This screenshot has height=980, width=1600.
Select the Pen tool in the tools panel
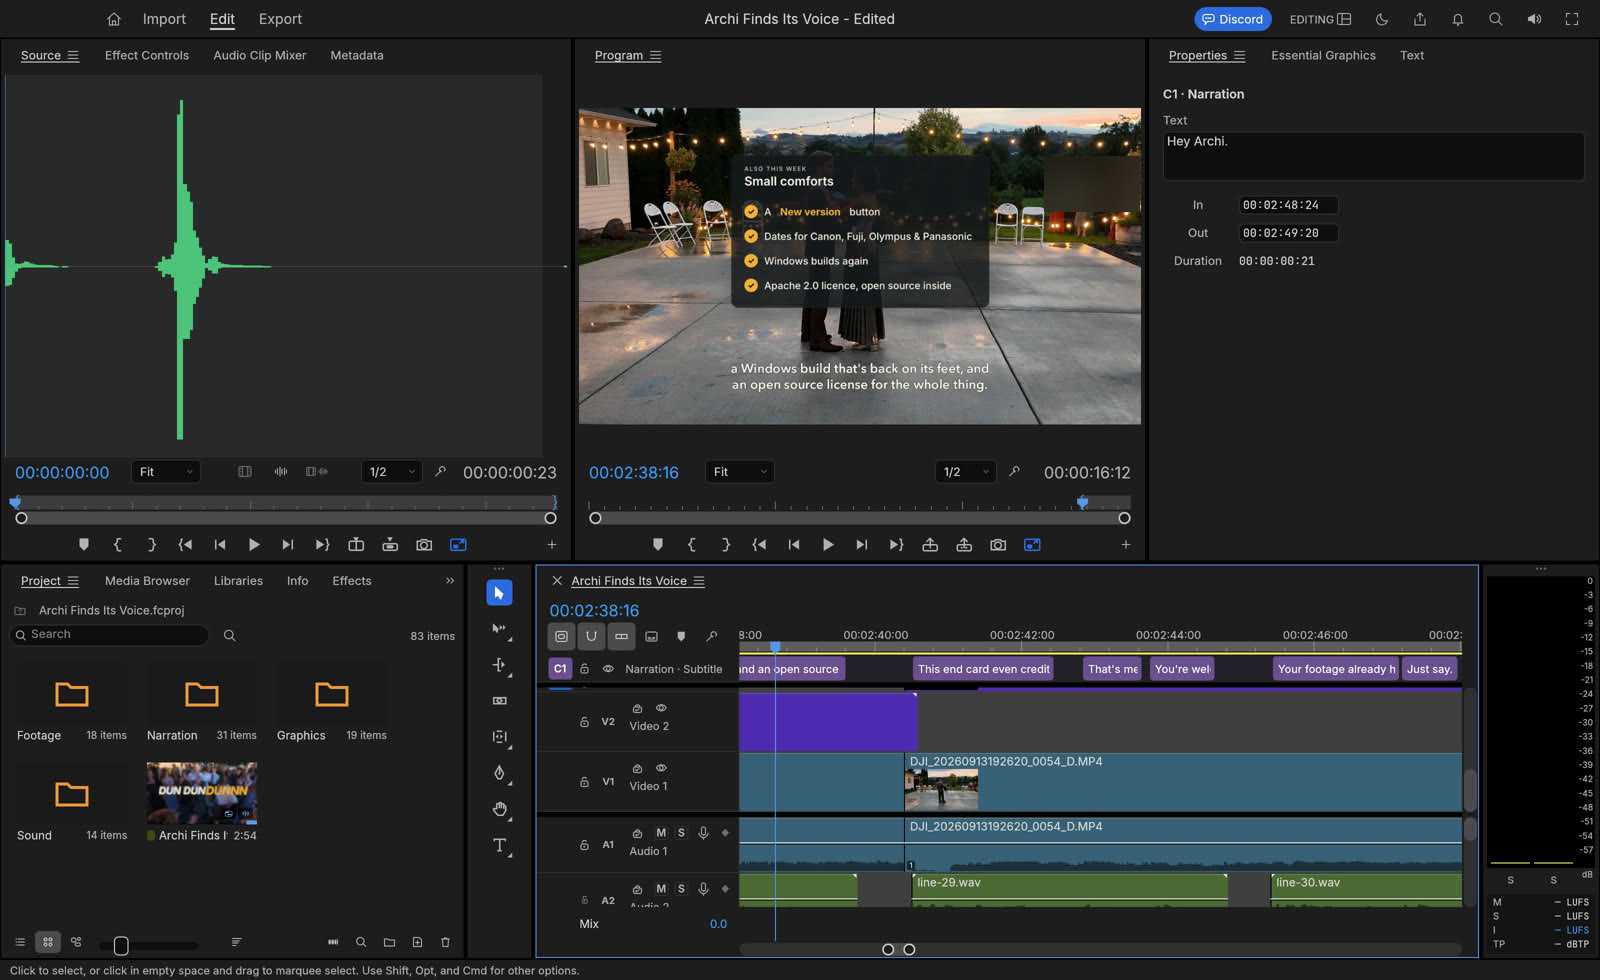pos(499,773)
